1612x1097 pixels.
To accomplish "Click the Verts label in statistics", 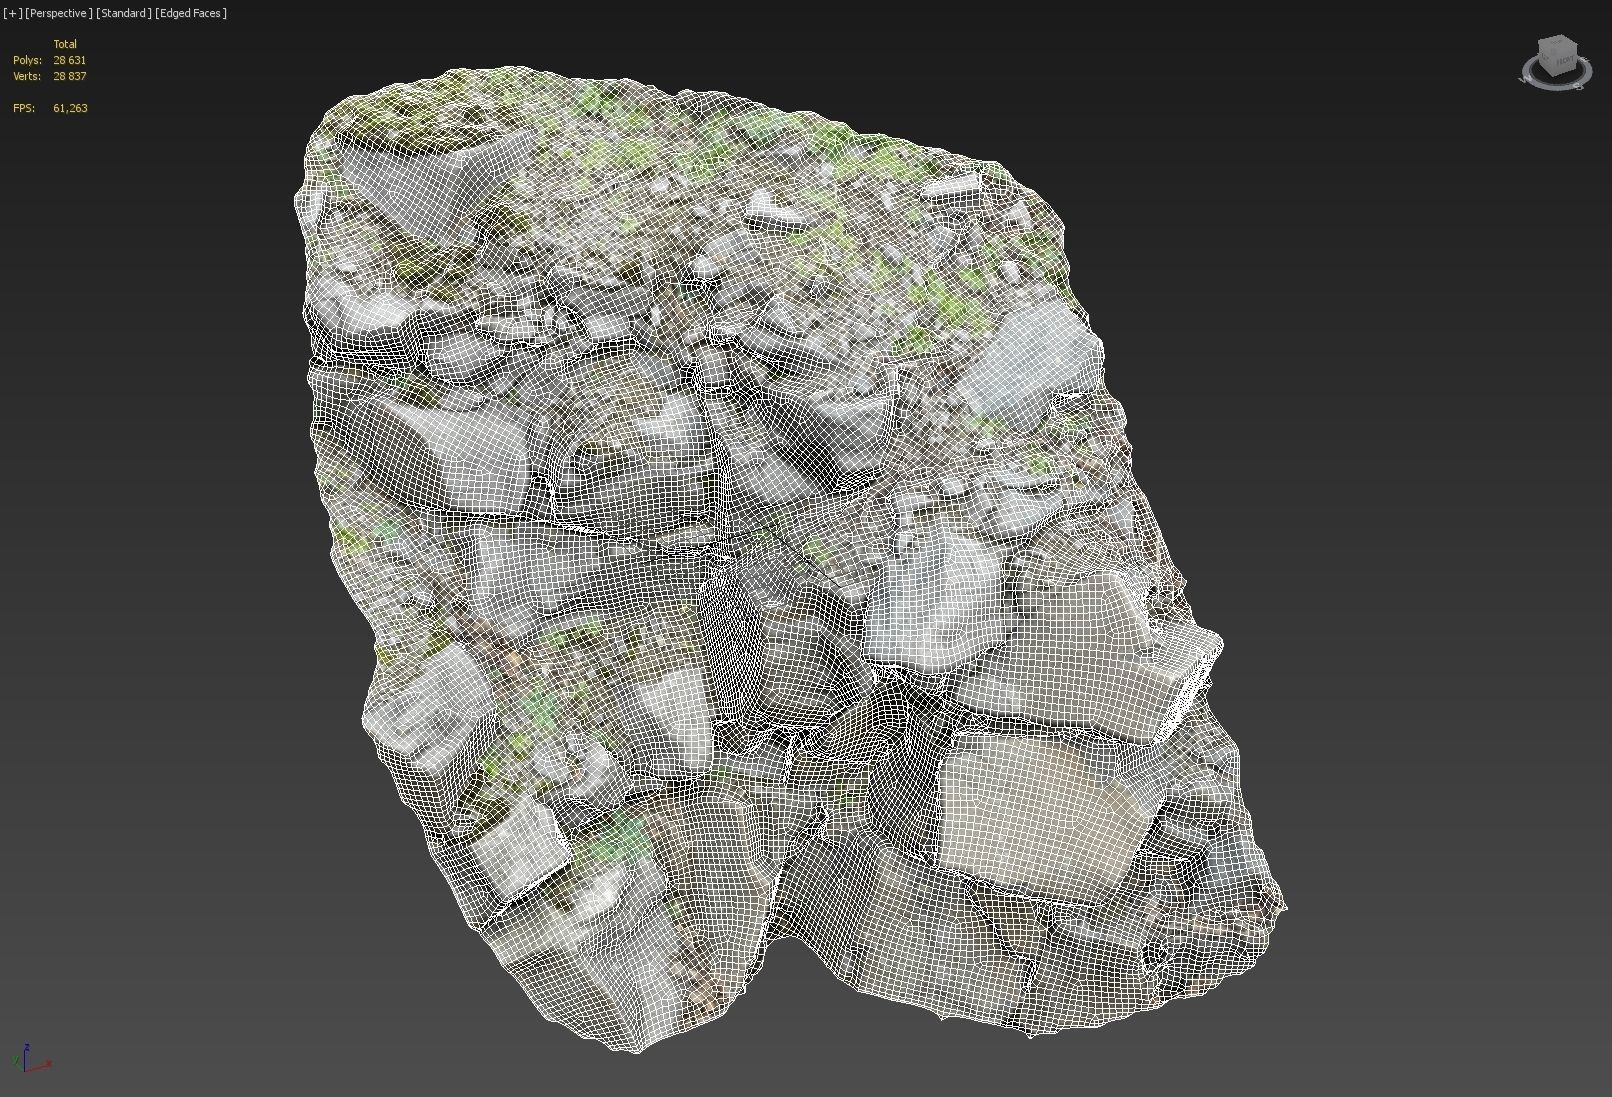I will click(27, 76).
